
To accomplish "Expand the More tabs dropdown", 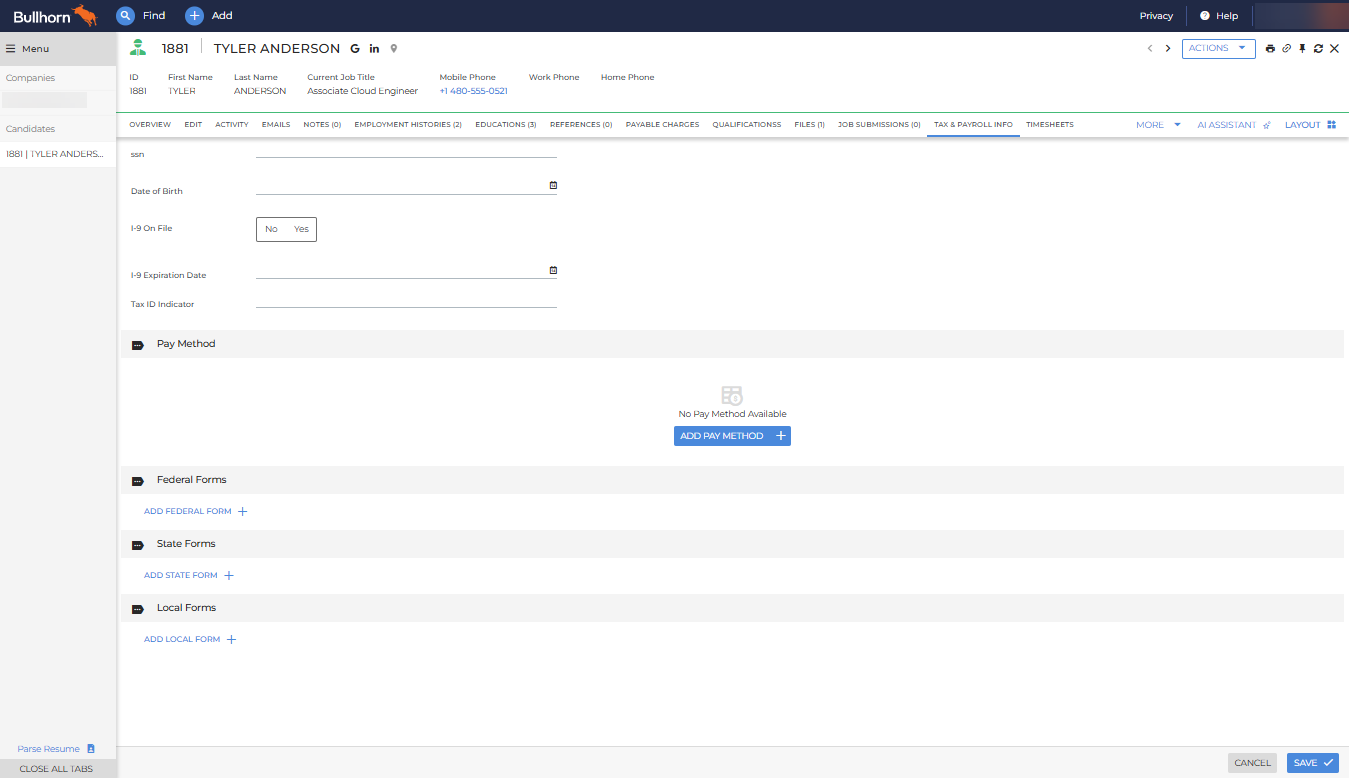I will click(x=1158, y=125).
